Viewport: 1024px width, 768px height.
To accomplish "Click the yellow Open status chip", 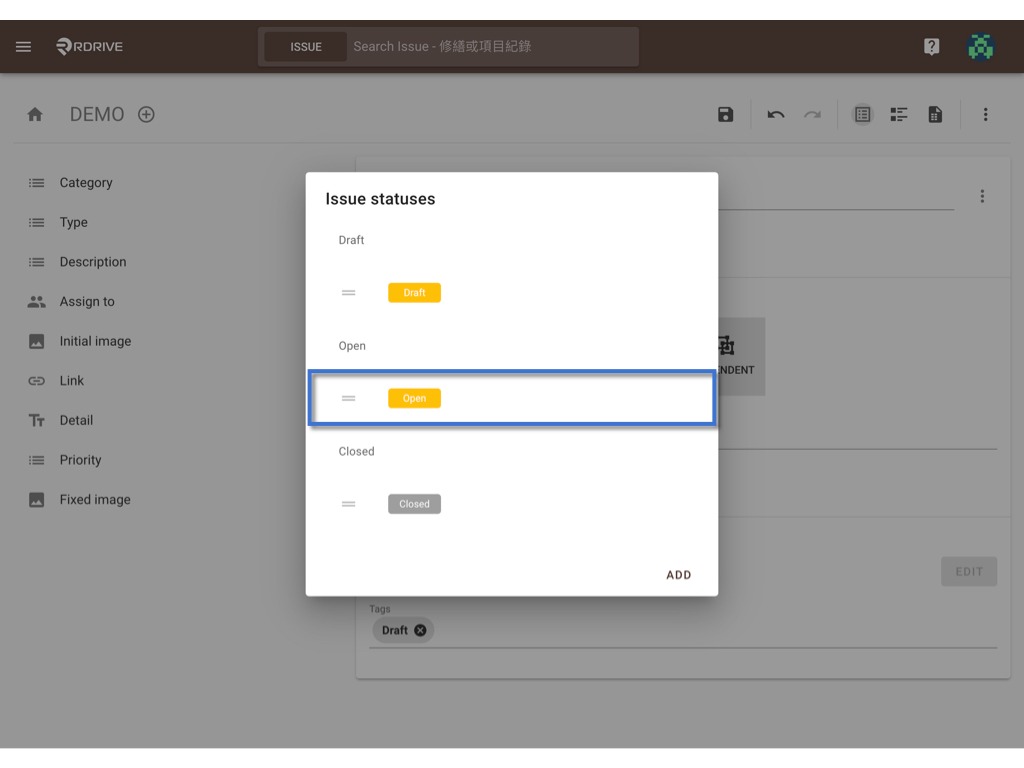I will point(414,398).
